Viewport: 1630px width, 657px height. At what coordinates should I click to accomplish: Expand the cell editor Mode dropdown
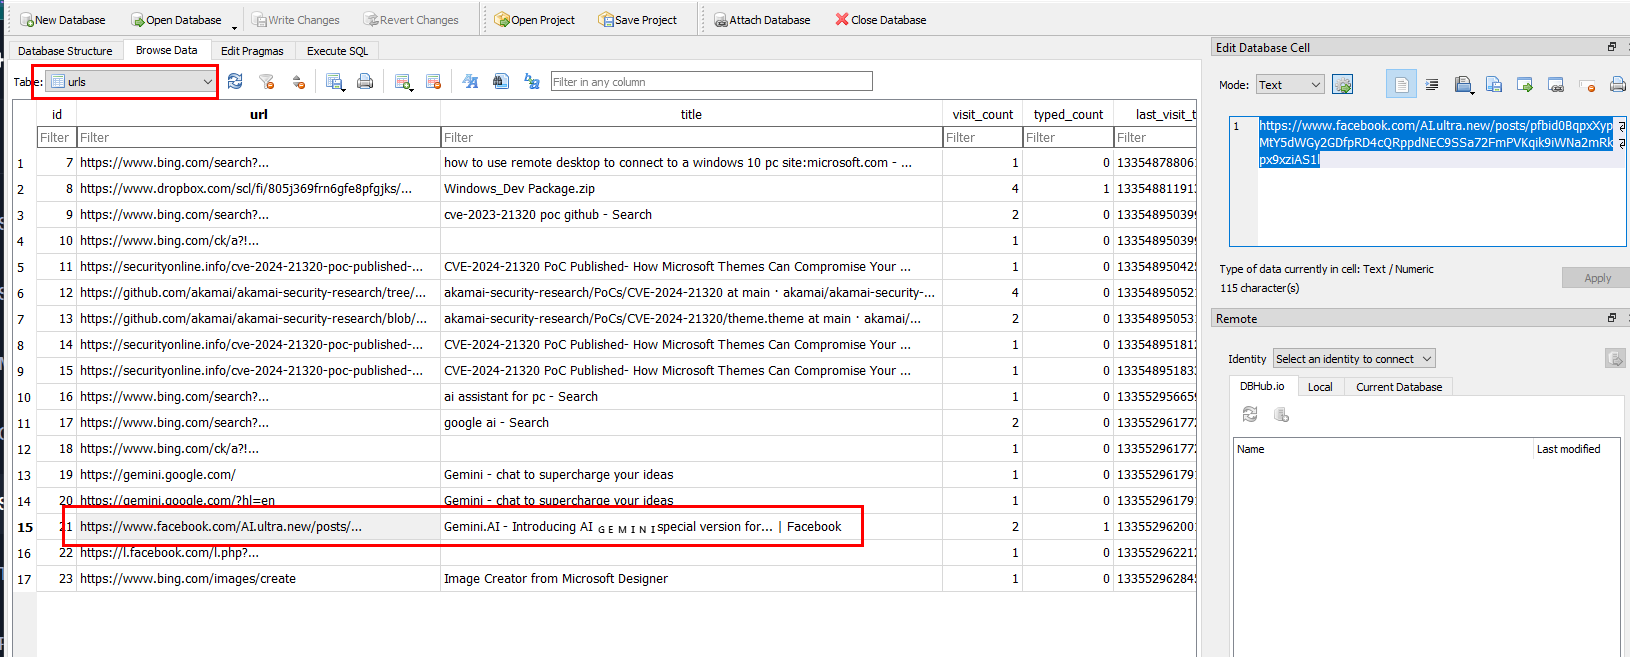point(1290,85)
